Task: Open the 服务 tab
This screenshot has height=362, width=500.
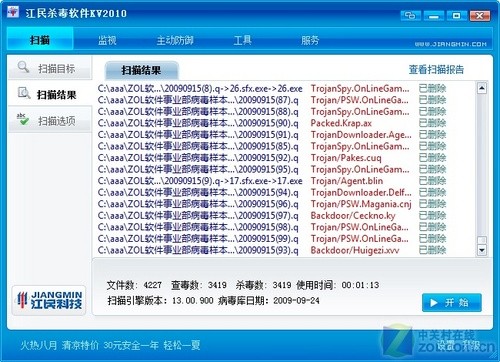Action: 310,40
